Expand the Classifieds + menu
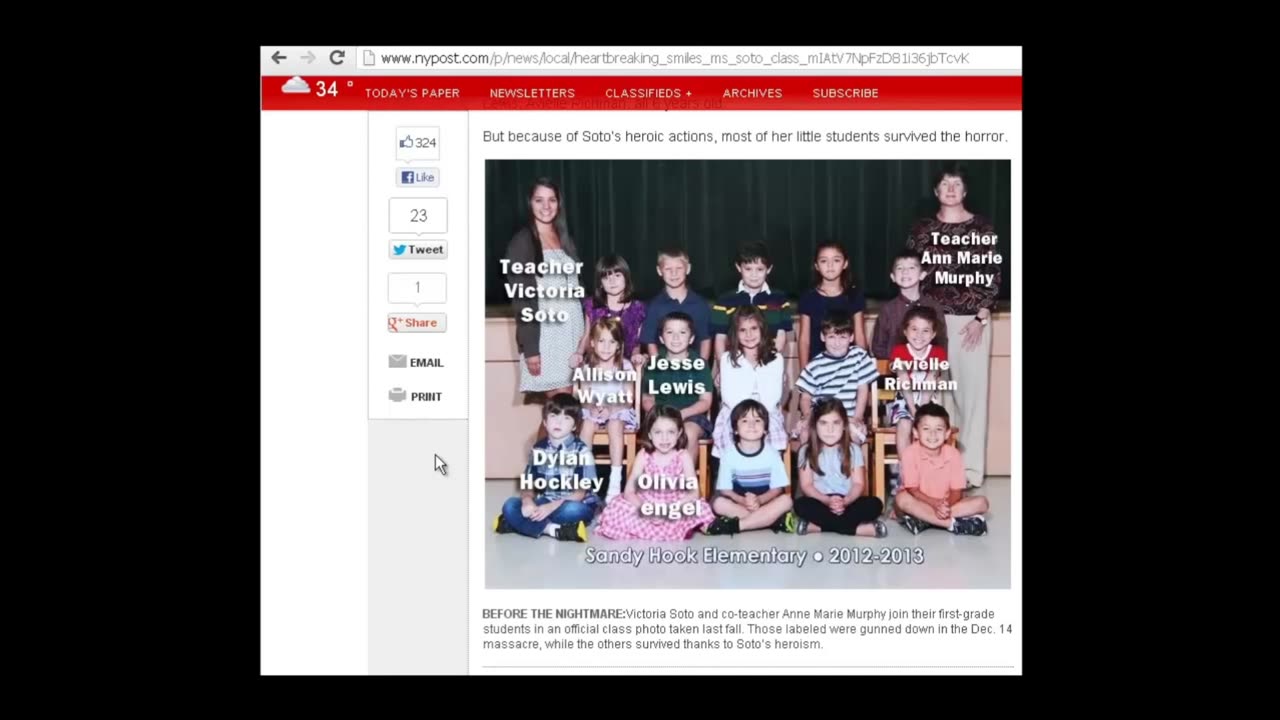Viewport: 1280px width, 720px height. point(648,93)
